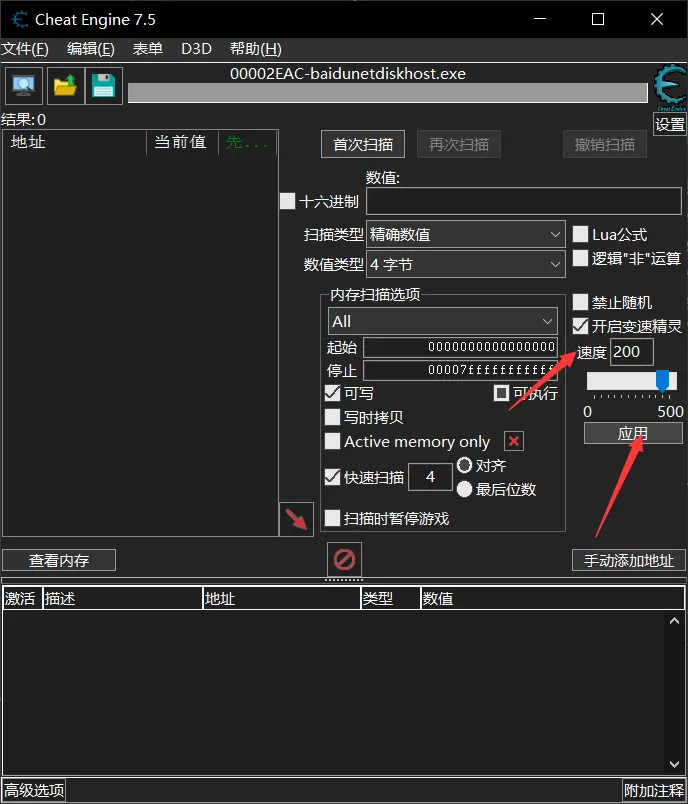
Task: Click the red circle clear-list icon
Action: (345, 558)
